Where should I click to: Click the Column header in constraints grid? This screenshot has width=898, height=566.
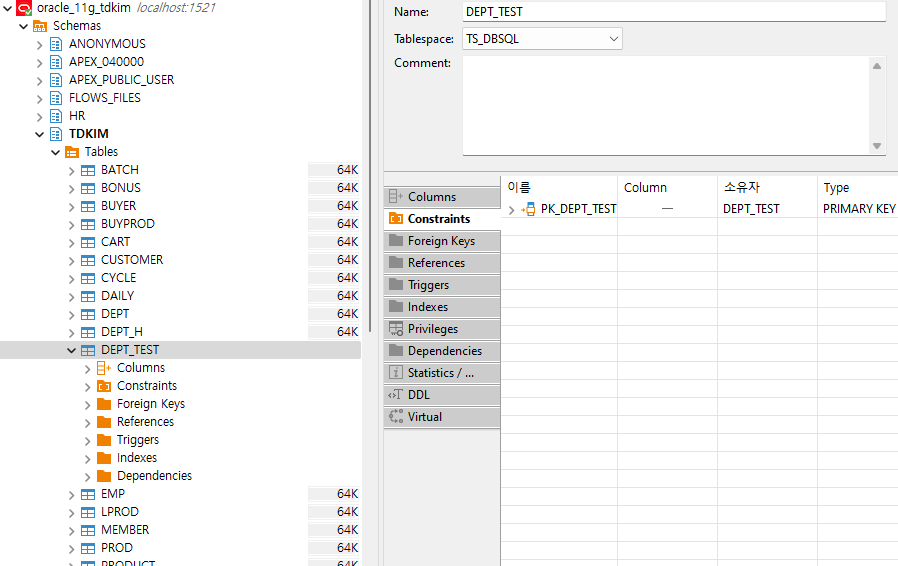point(667,187)
